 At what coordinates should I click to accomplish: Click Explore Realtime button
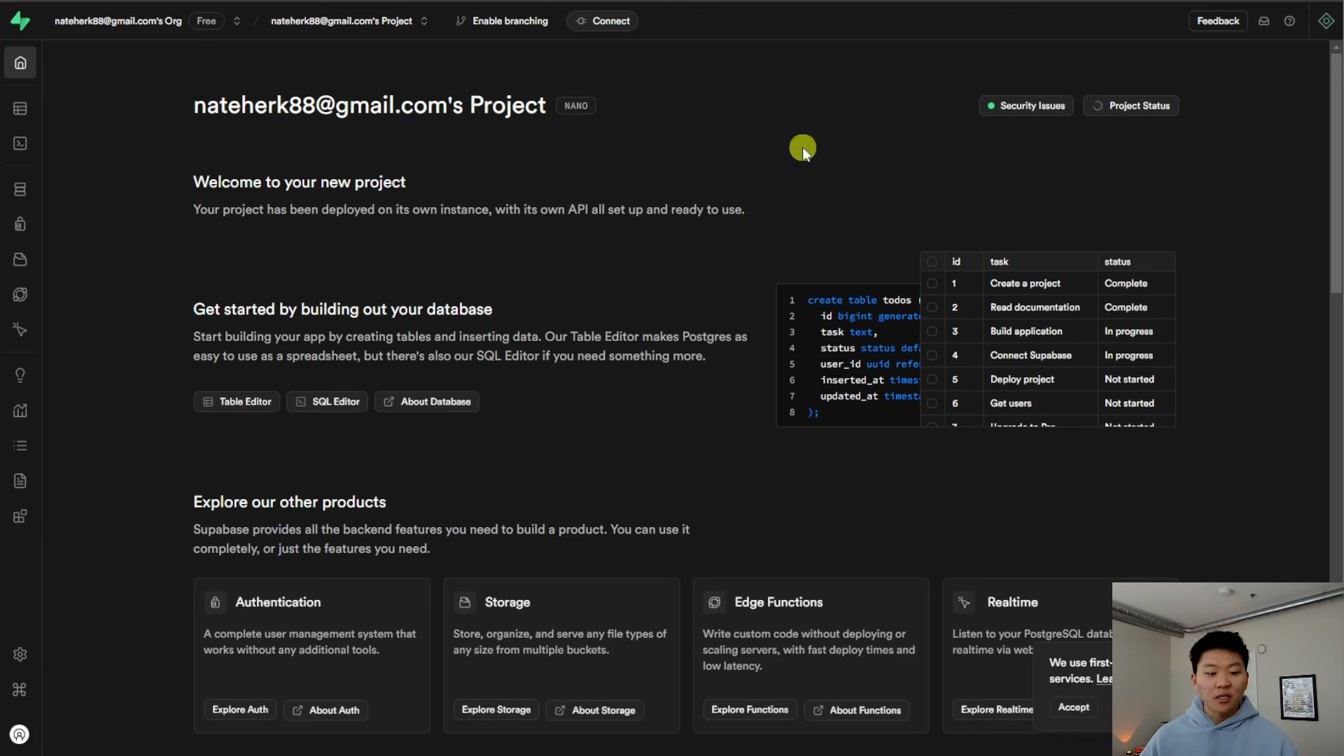pos(996,710)
